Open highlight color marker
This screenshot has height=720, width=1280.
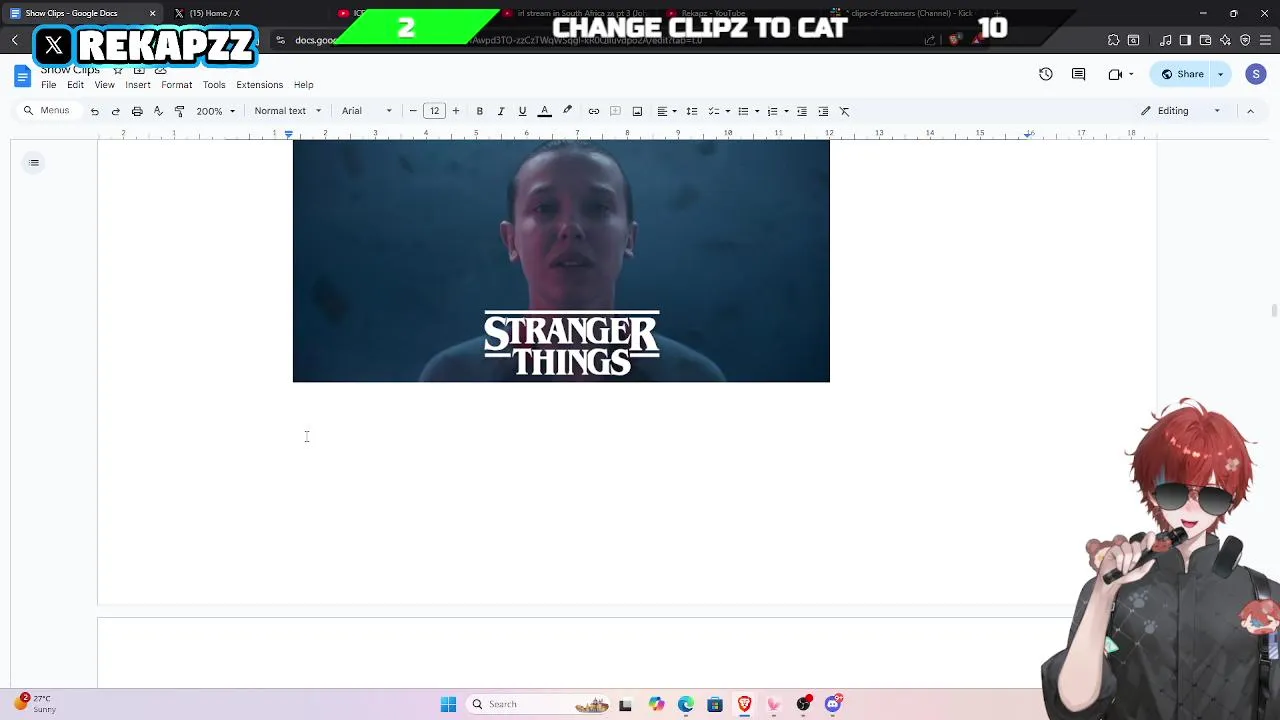click(x=567, y=111)
